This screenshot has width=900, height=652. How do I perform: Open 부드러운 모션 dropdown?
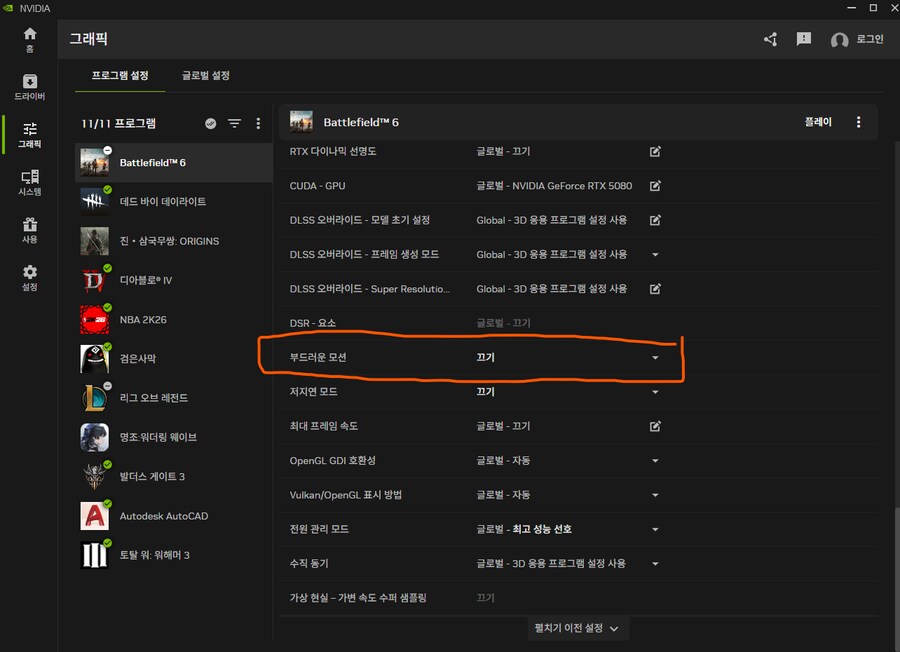[x=655, y=358]
